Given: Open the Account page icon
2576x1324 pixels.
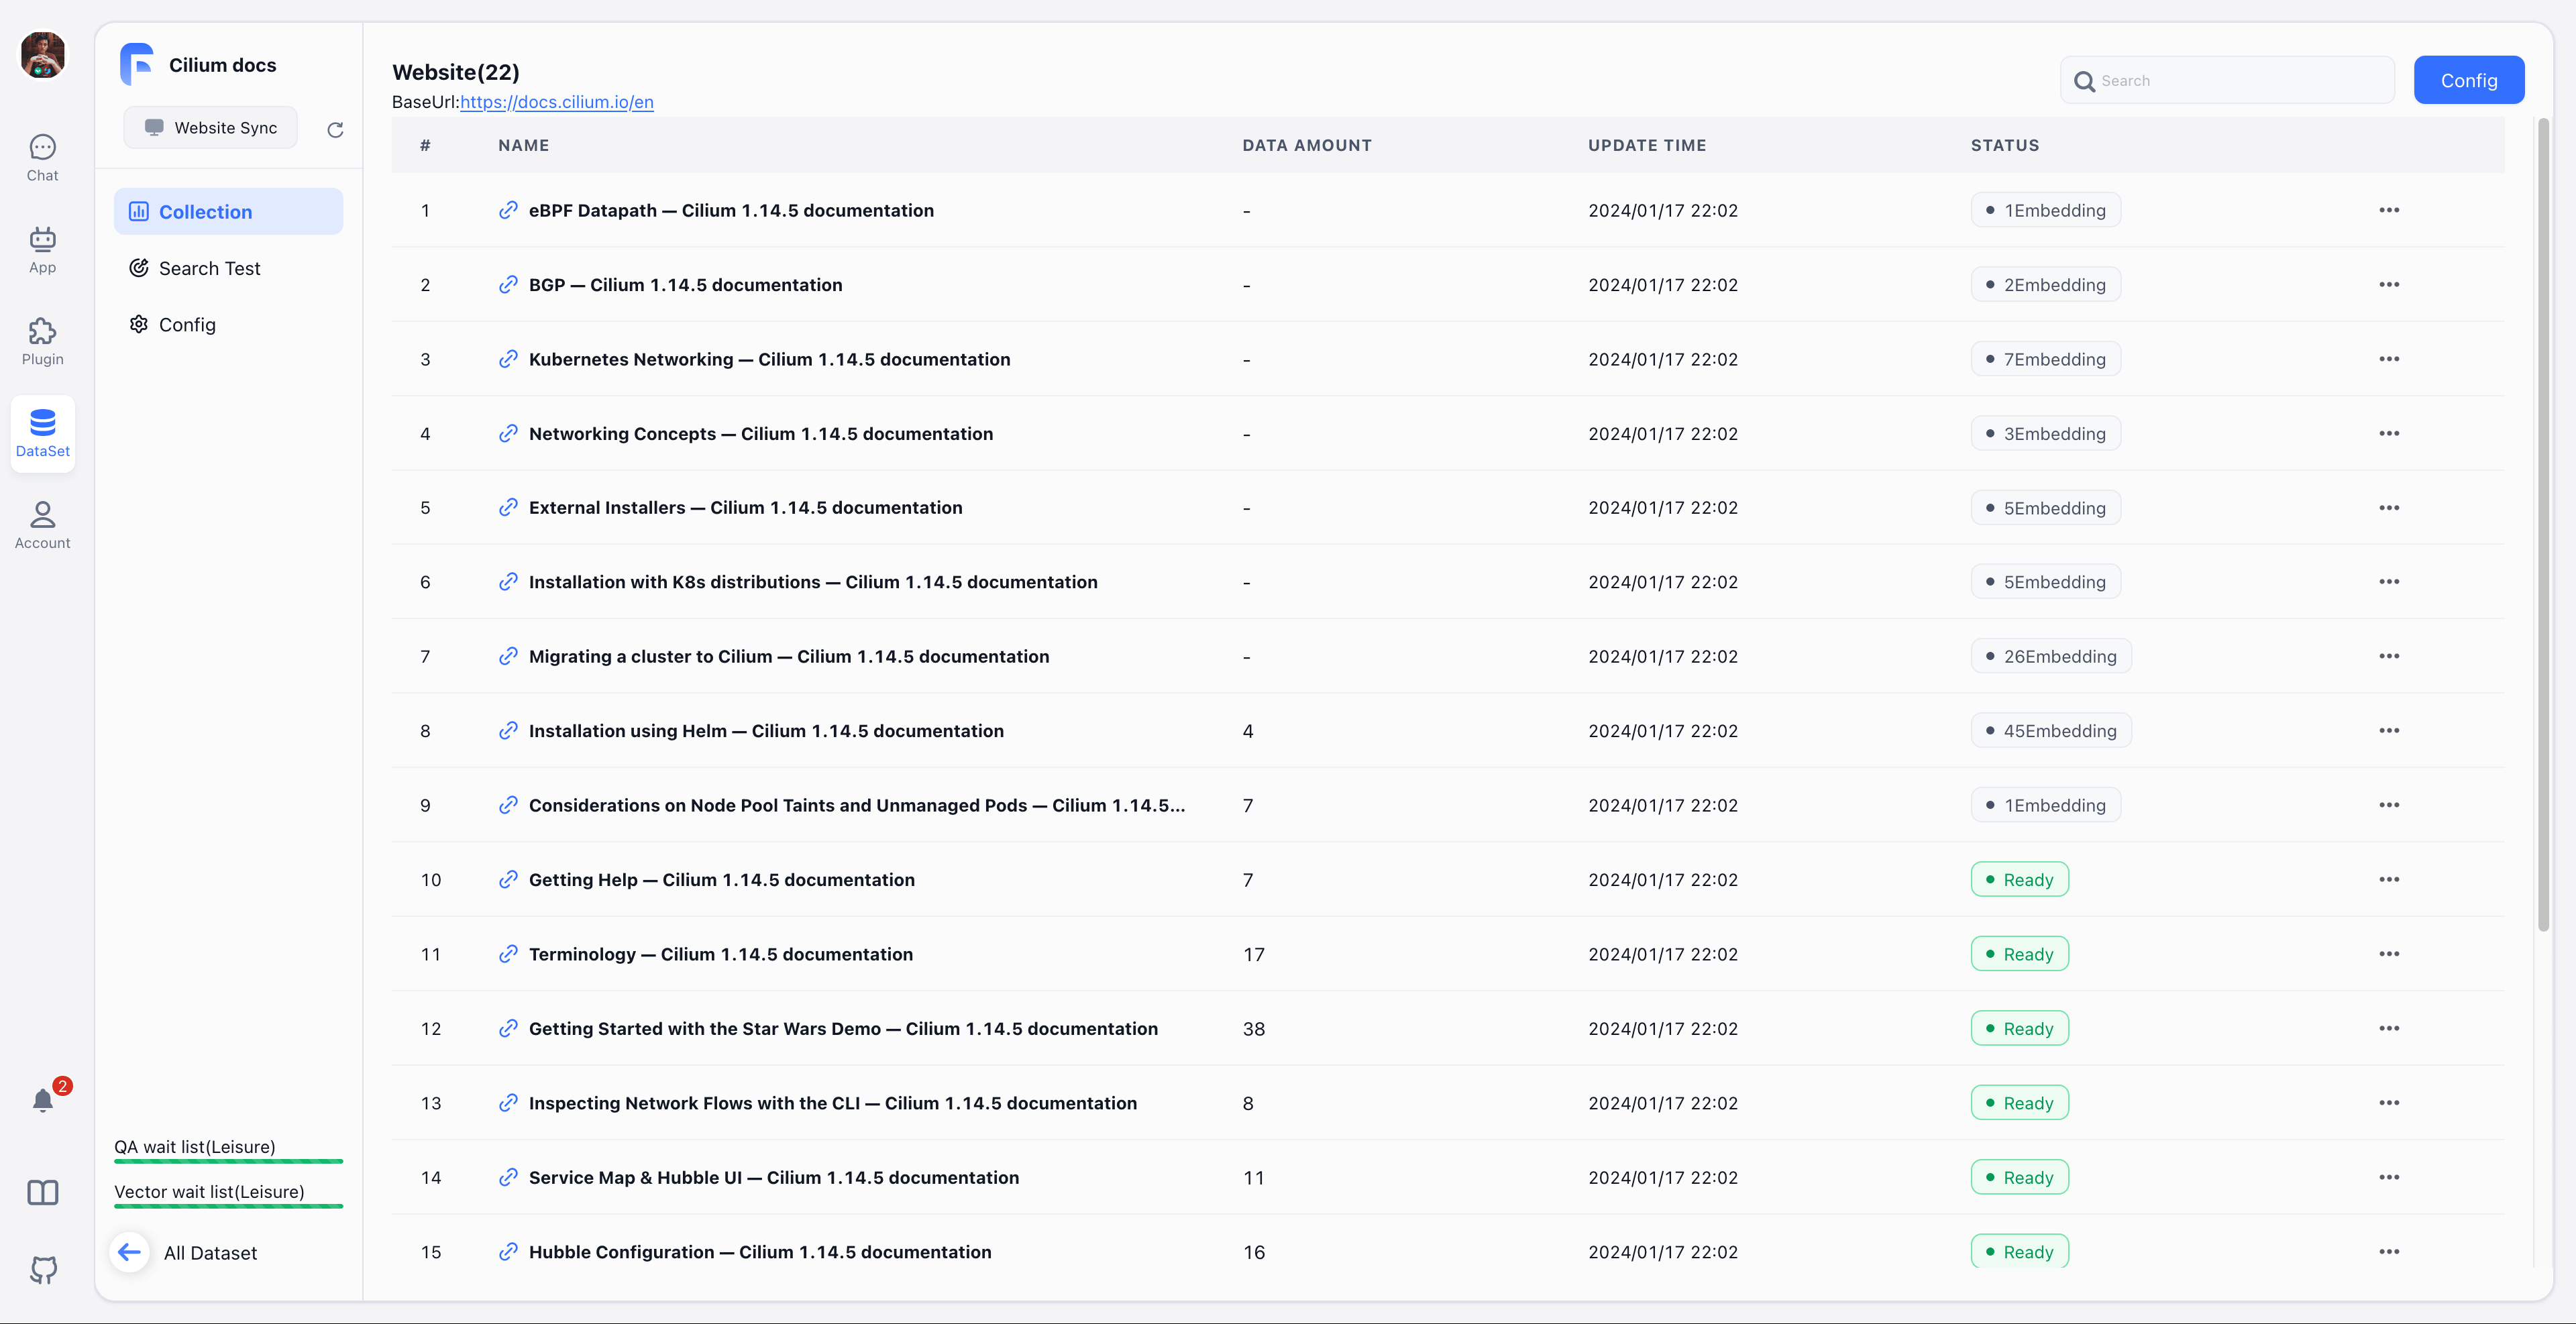Looking at the screenshot, I should point(42,525).
